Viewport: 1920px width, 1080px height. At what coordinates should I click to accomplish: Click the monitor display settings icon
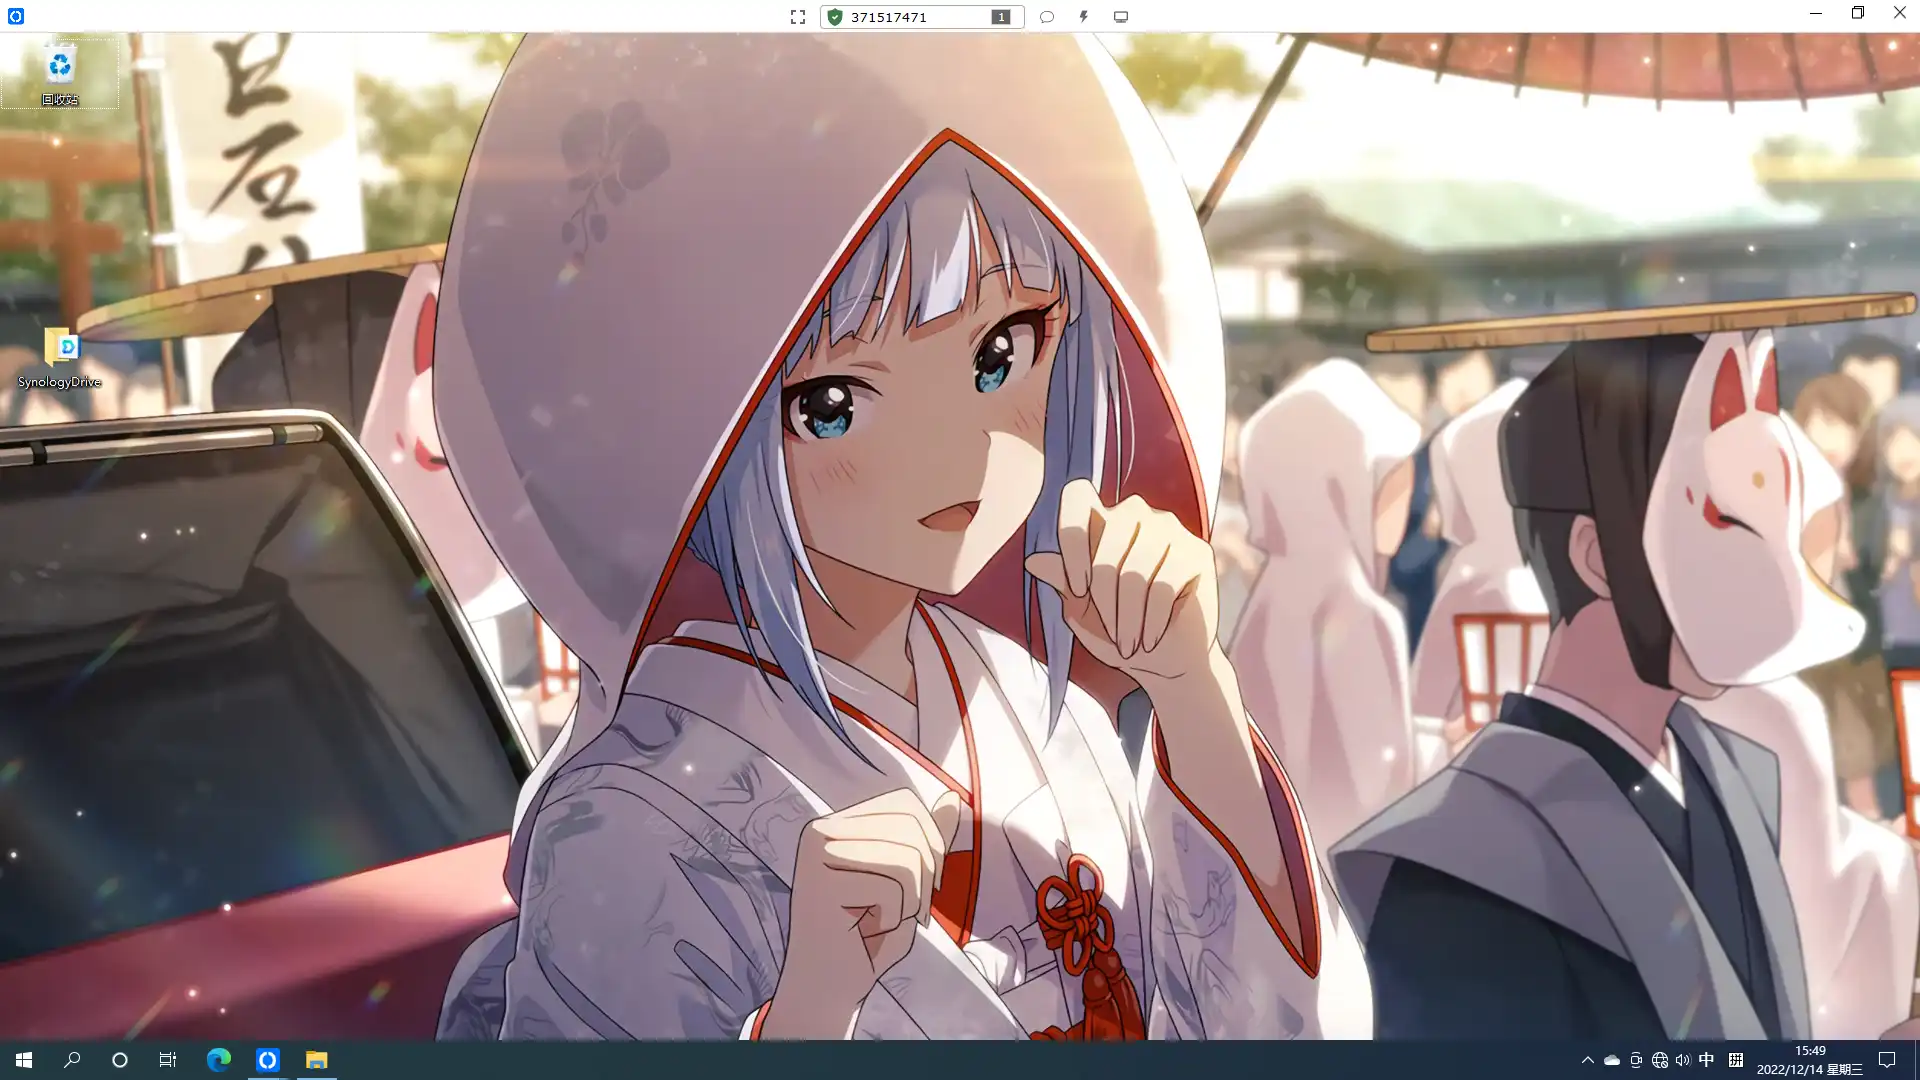point(1121,17)
